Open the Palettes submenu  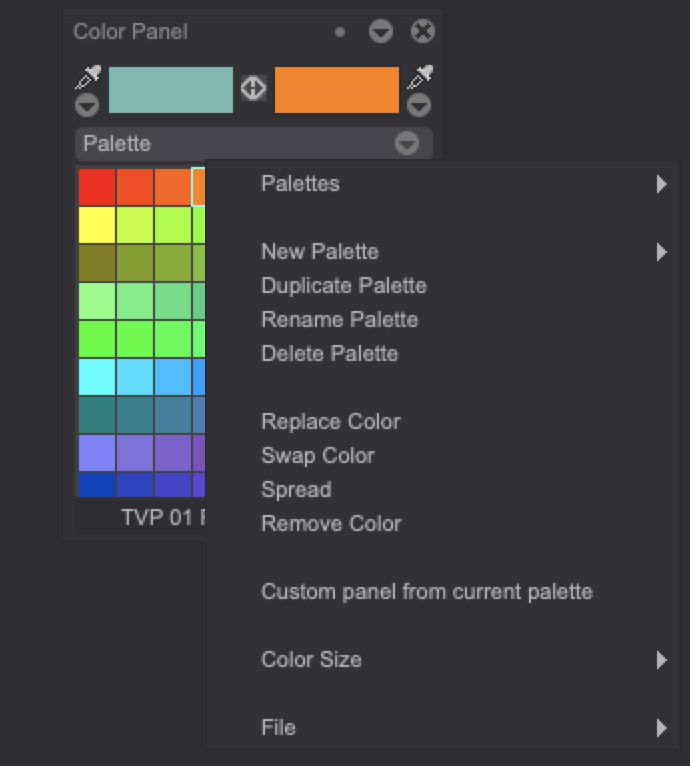443,184
